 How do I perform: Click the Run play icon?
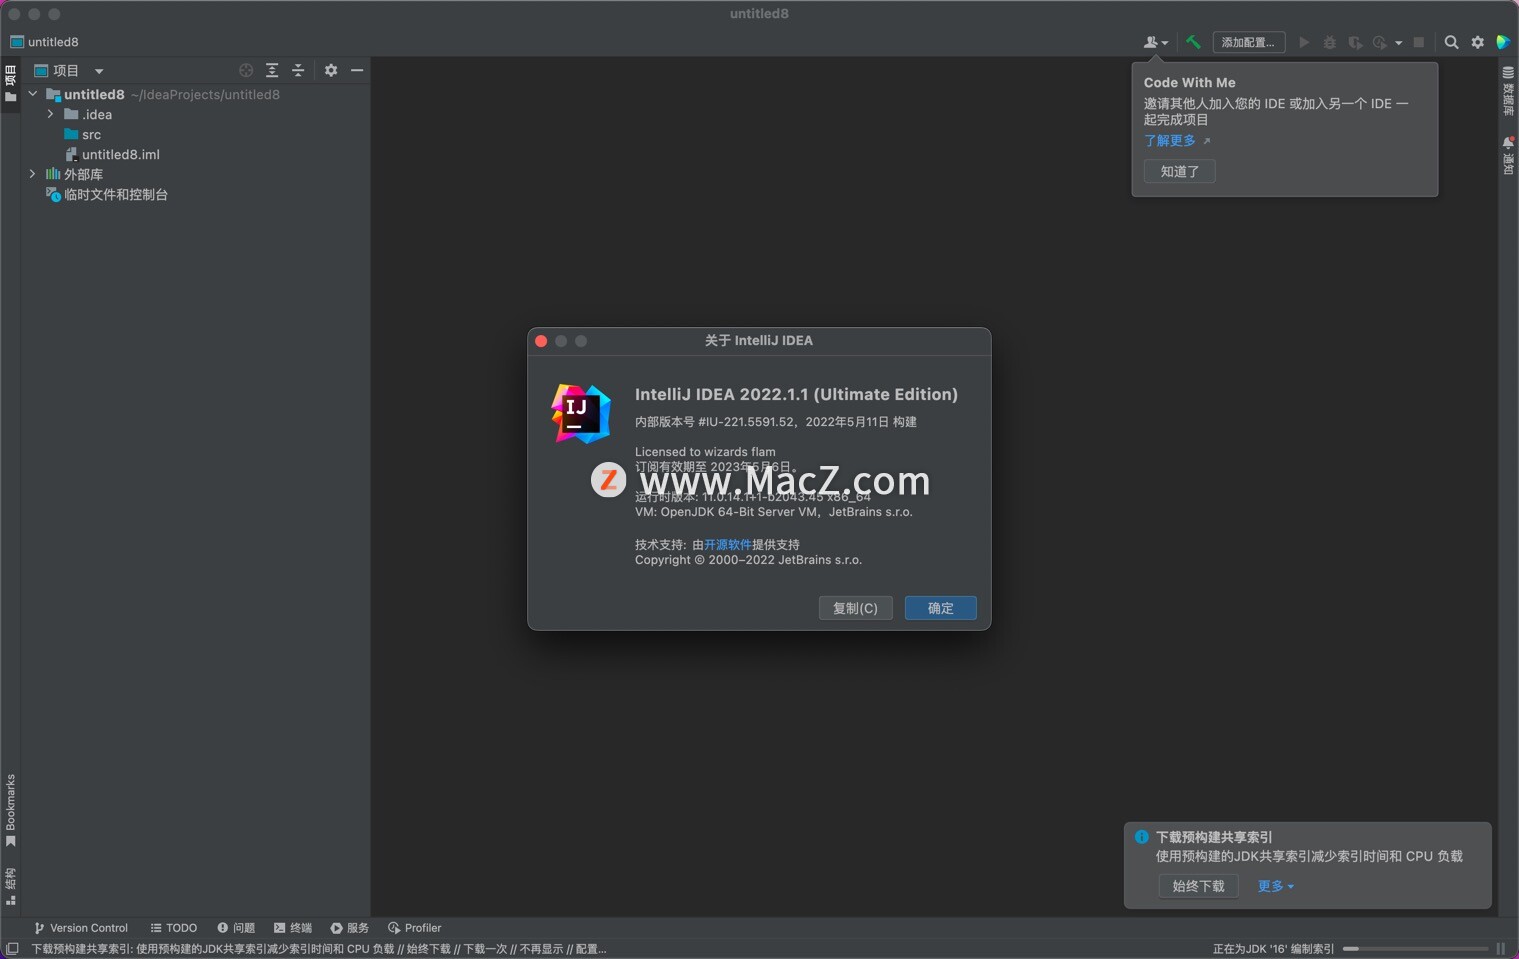(1304, 42)
